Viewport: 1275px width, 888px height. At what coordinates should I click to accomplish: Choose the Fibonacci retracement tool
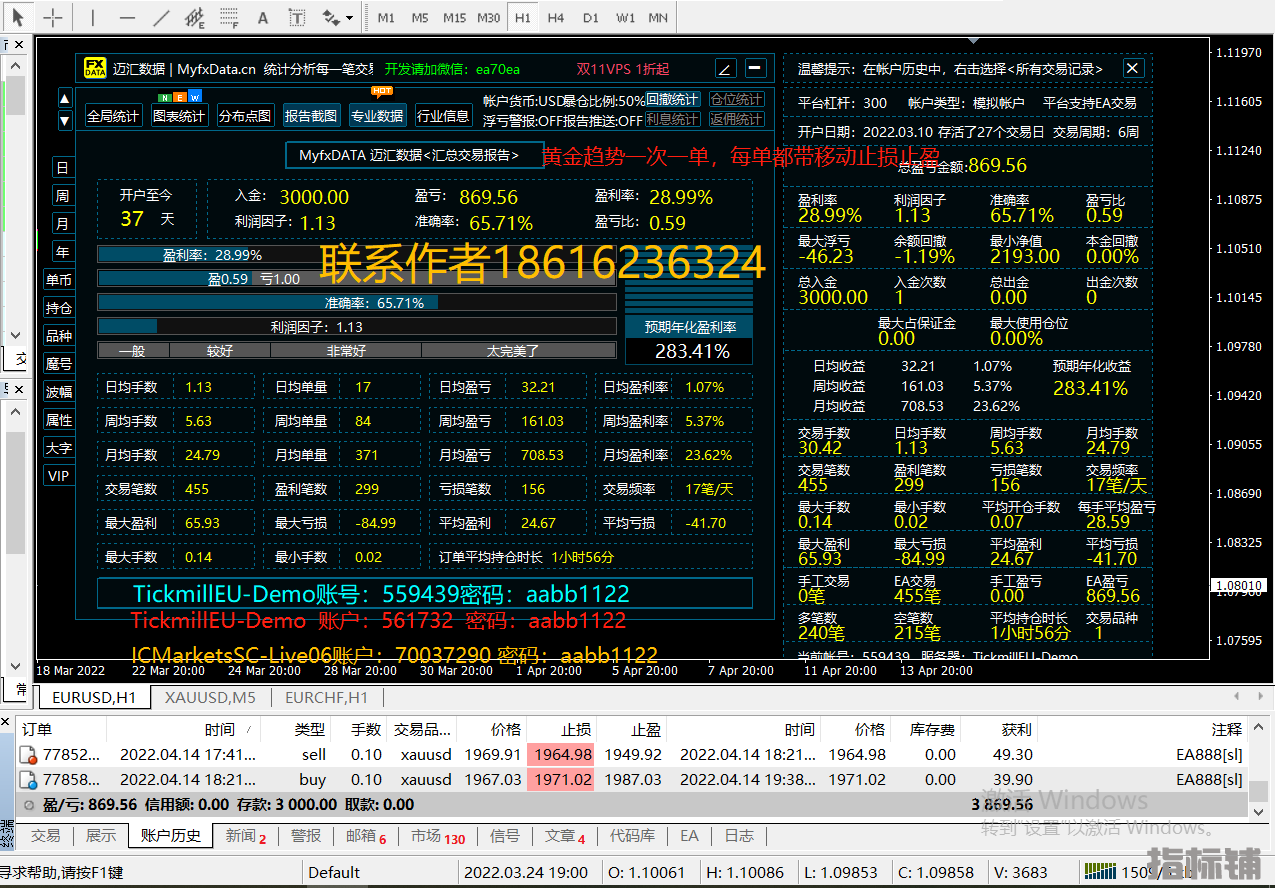coord(229,17)
